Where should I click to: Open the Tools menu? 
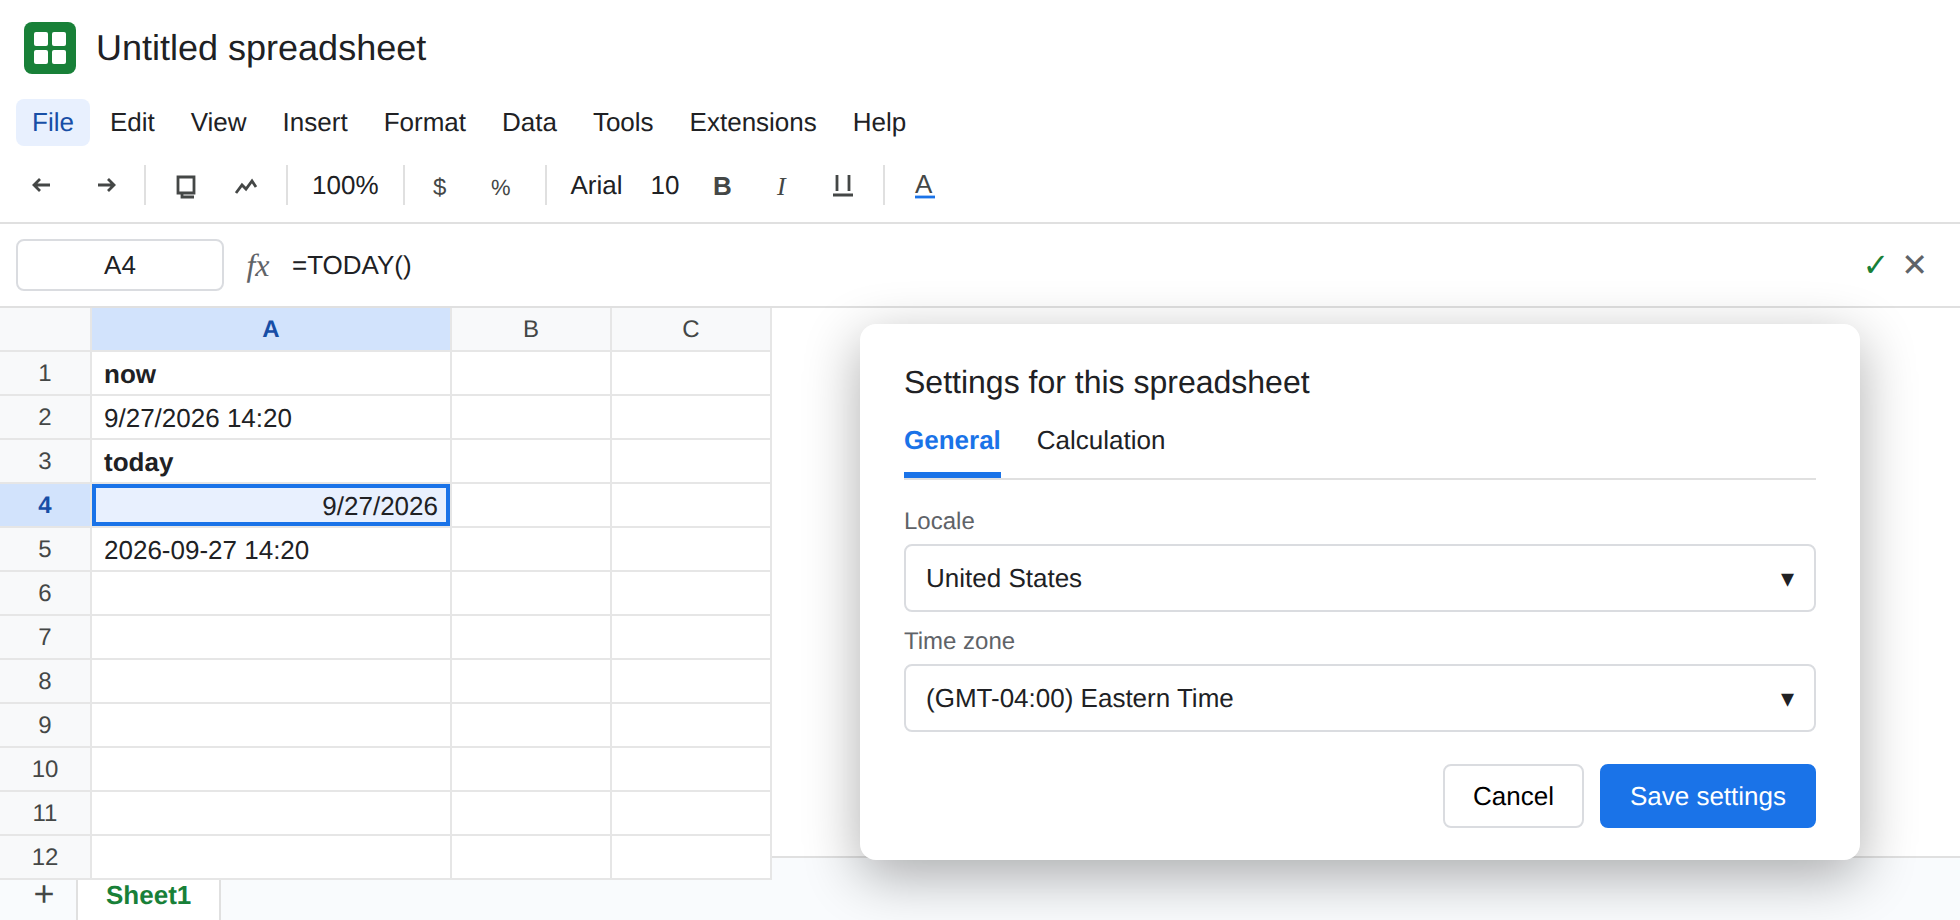pos(623,122)
